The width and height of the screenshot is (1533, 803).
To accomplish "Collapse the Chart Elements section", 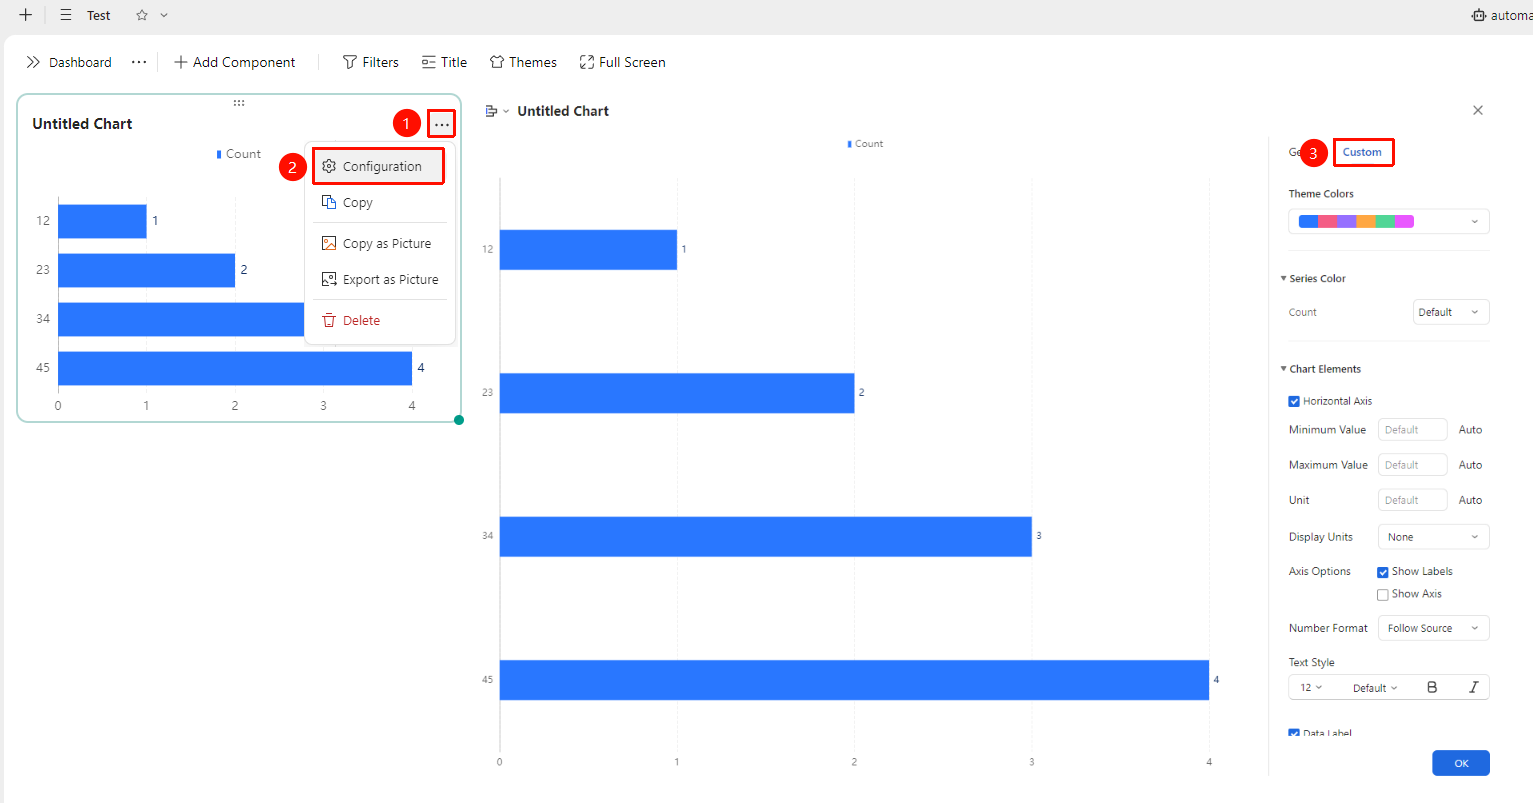I will coord(1284,369).
